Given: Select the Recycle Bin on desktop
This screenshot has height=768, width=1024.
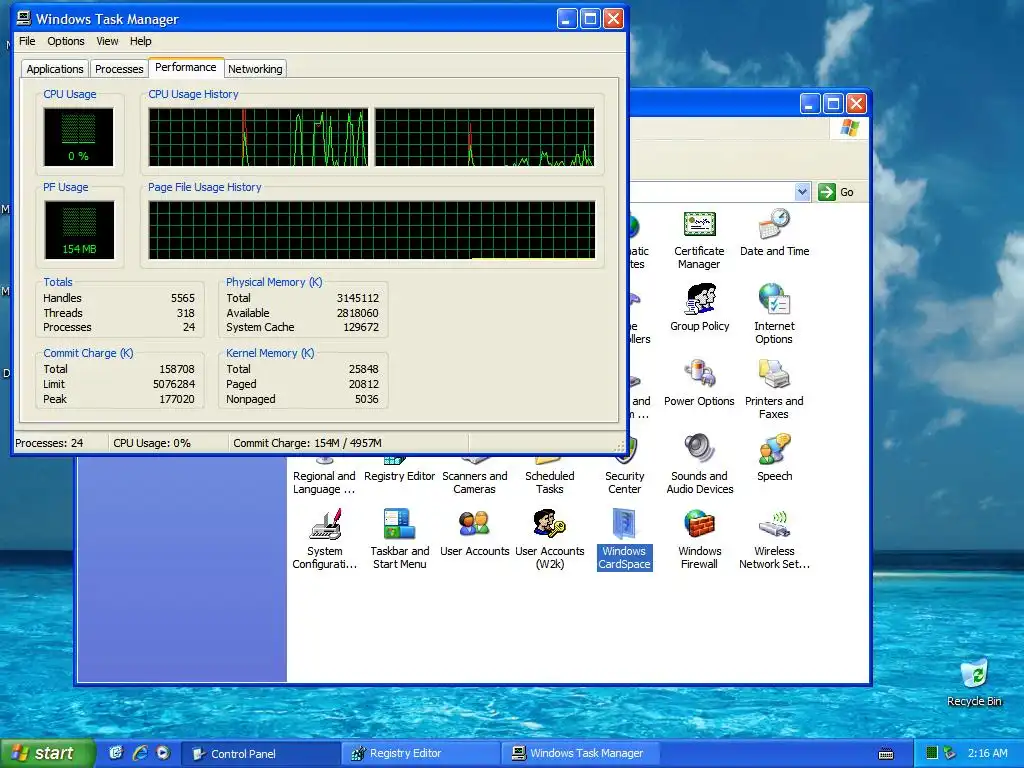Looking at the screenshot, I should pyautogui.click(x=974, y=683).
